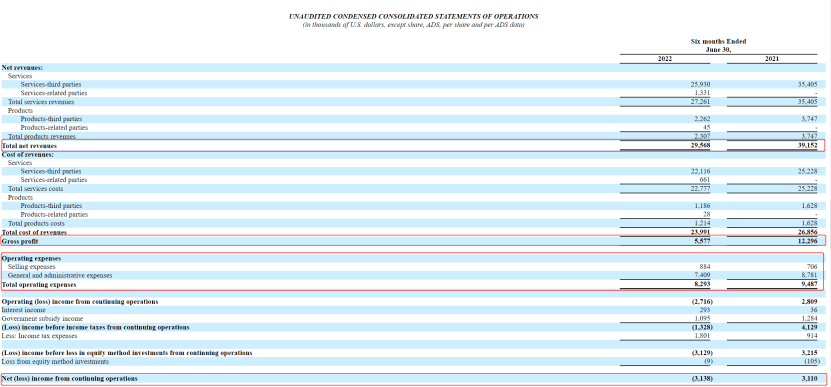Click the 8,293 operating expenses figure
The height and width of the screenshot is (387, 831).
[x=702, y=285]
